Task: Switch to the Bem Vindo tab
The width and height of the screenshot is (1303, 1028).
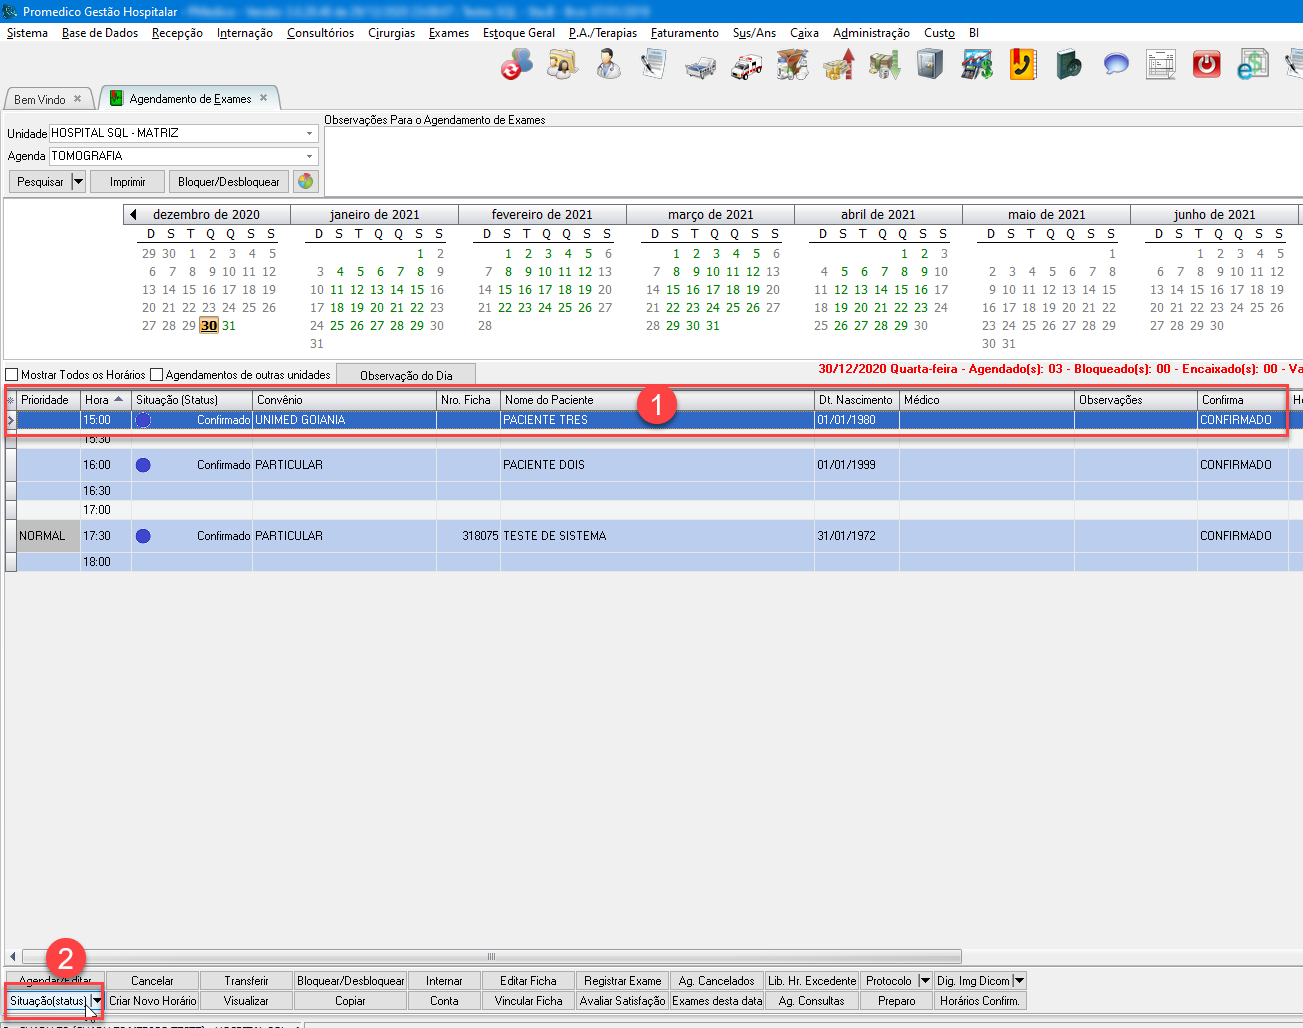Action: coord(40,99)
